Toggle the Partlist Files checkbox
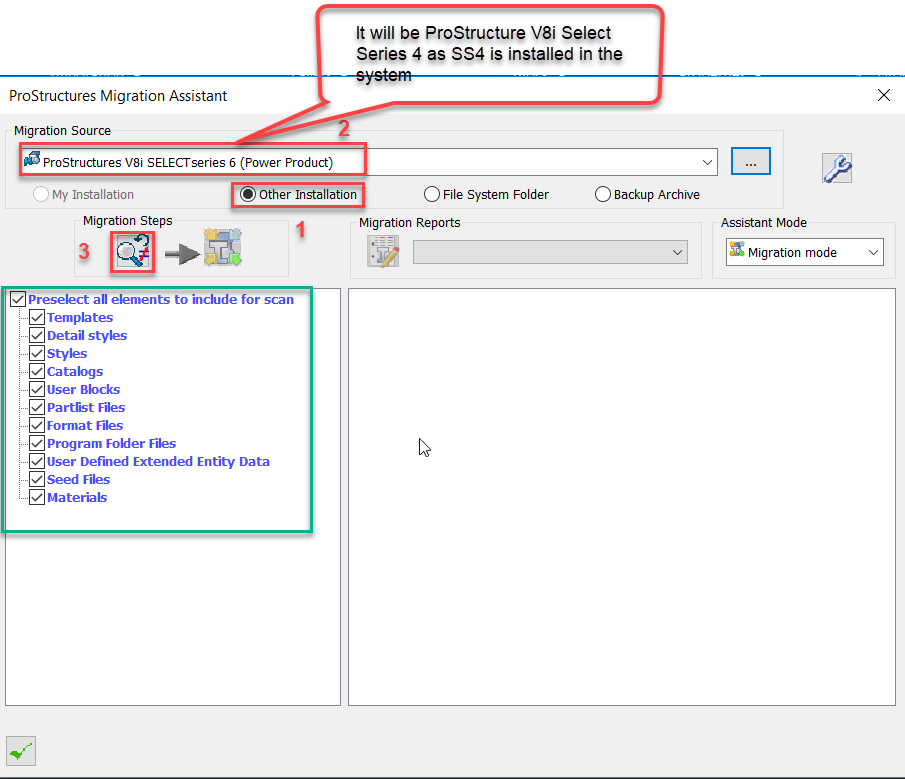The image size is (905, 779). [37, 407]
